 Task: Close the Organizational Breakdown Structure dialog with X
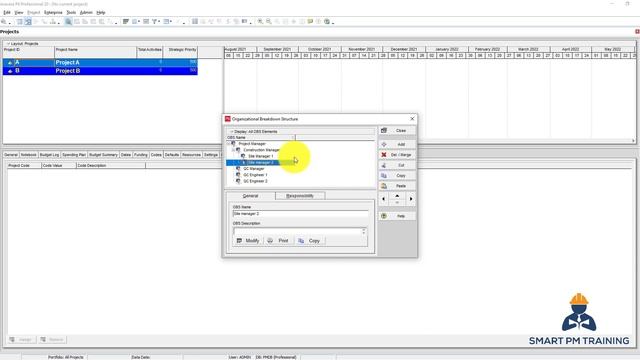click(412, 119)
